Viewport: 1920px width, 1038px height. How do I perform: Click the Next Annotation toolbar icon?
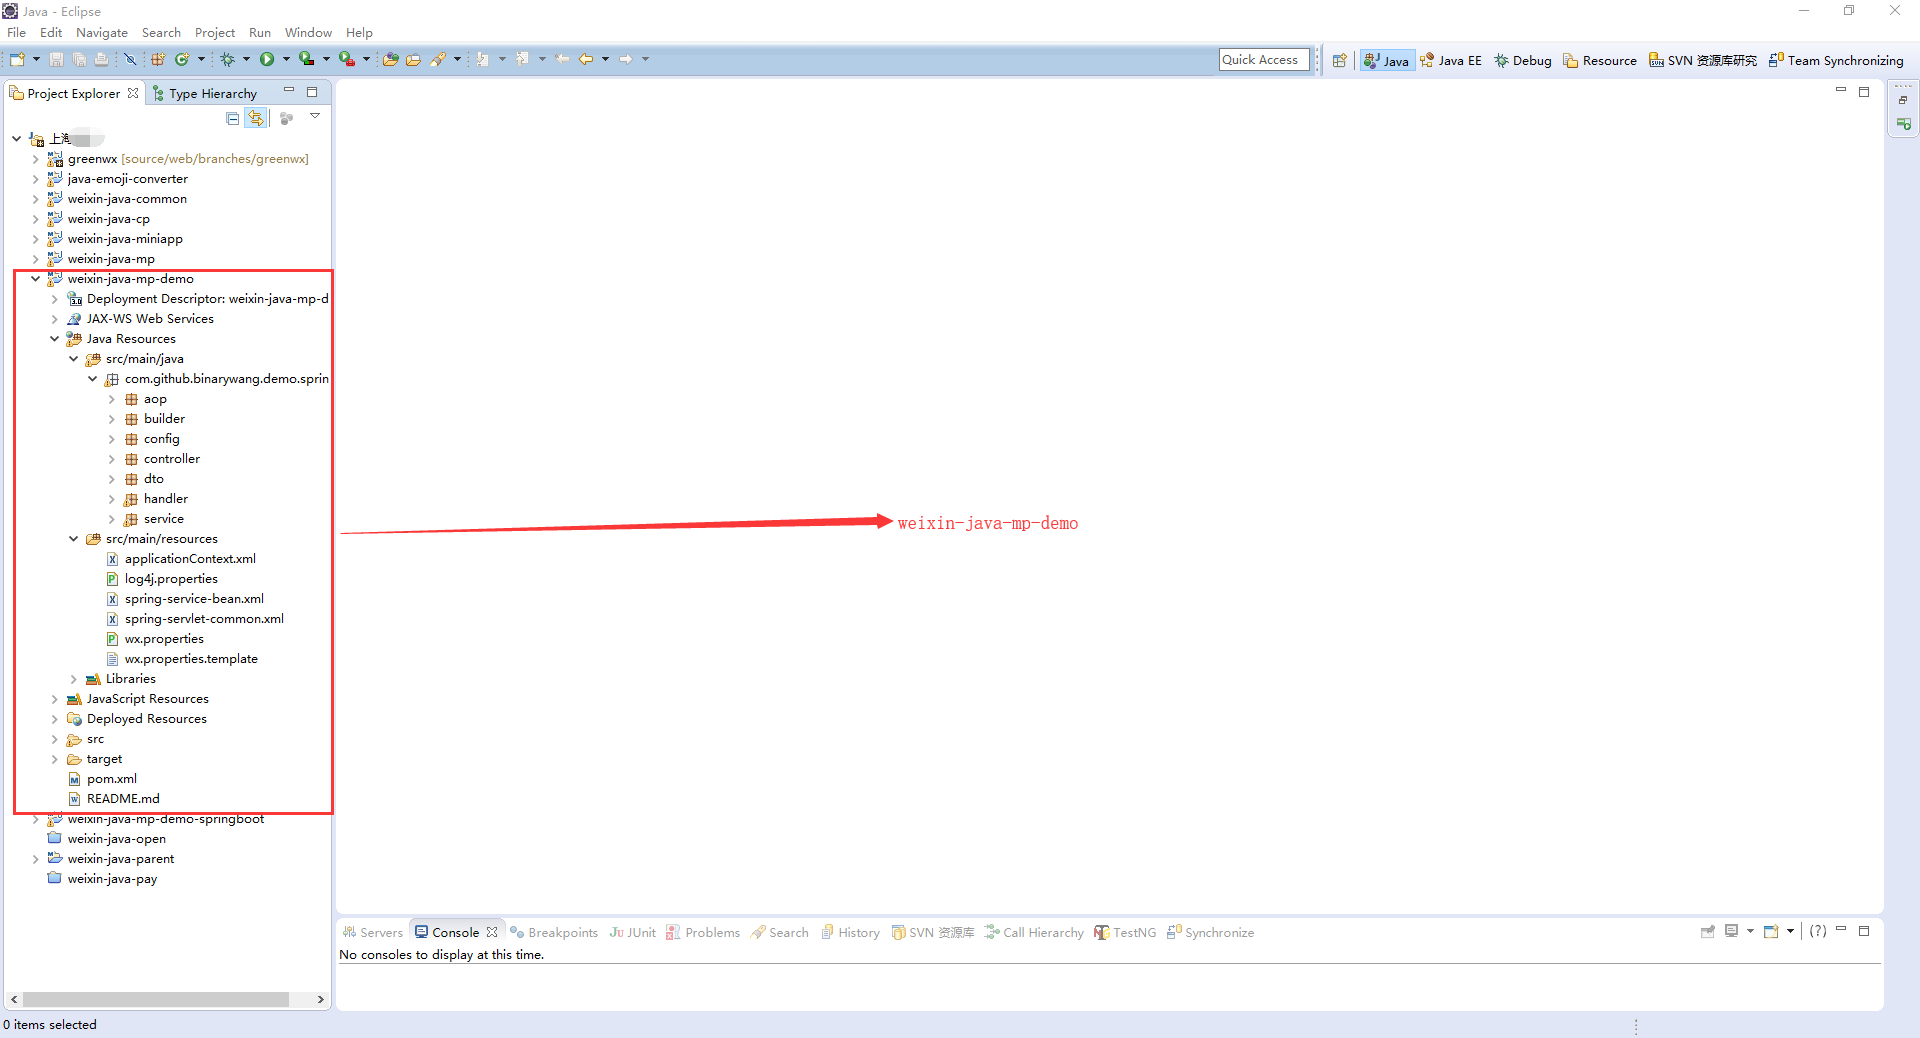click(x=483, y=59)
